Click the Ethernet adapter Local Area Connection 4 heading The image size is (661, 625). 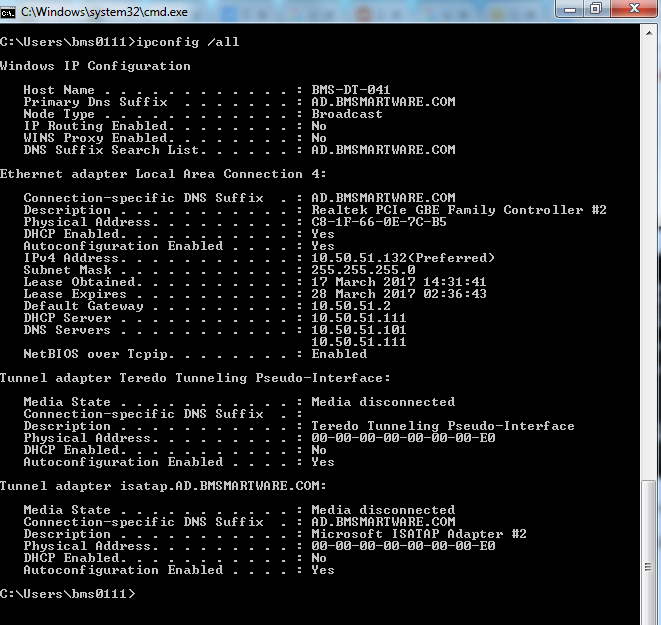pos(163,174)
